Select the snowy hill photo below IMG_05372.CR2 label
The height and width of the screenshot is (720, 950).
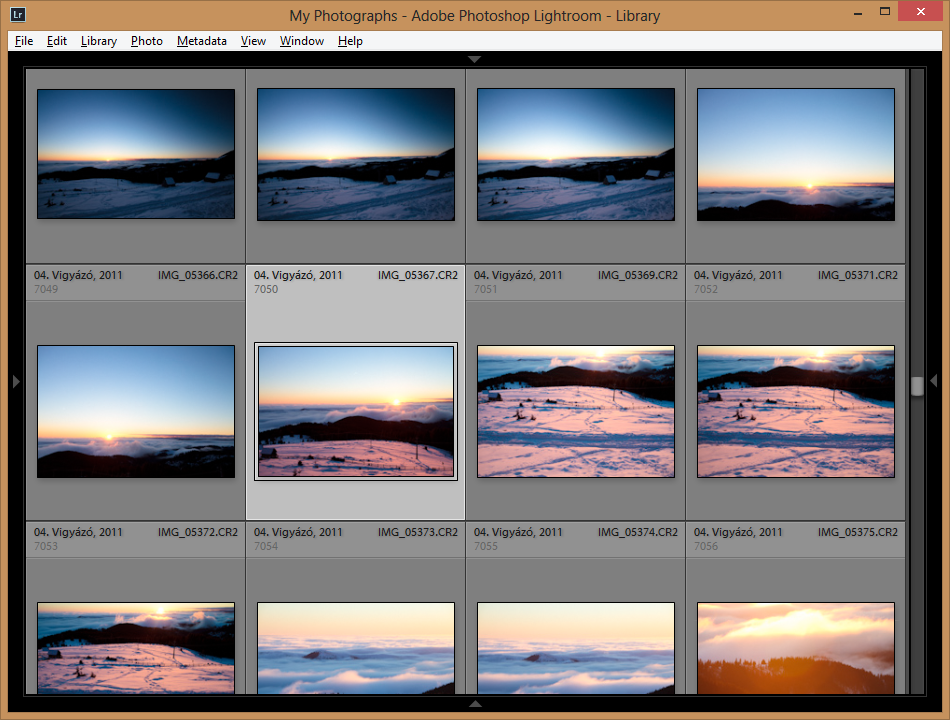pos(136,648)
